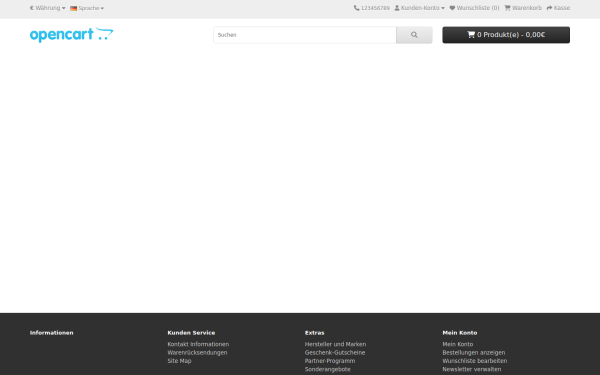The height and width of the screenshot is (375, 600).
Task: Focus the Suchen search field
Action: [x=305, y=35]
